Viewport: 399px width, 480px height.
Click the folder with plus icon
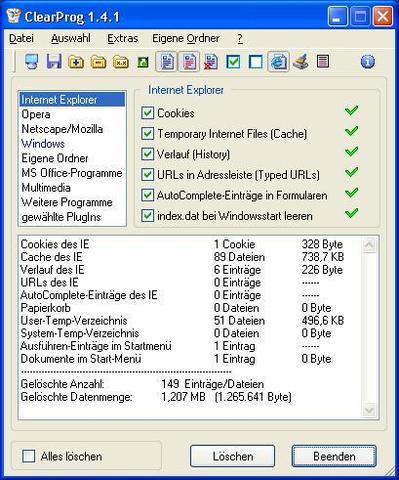pyautogui.click(x=76, y=62)
